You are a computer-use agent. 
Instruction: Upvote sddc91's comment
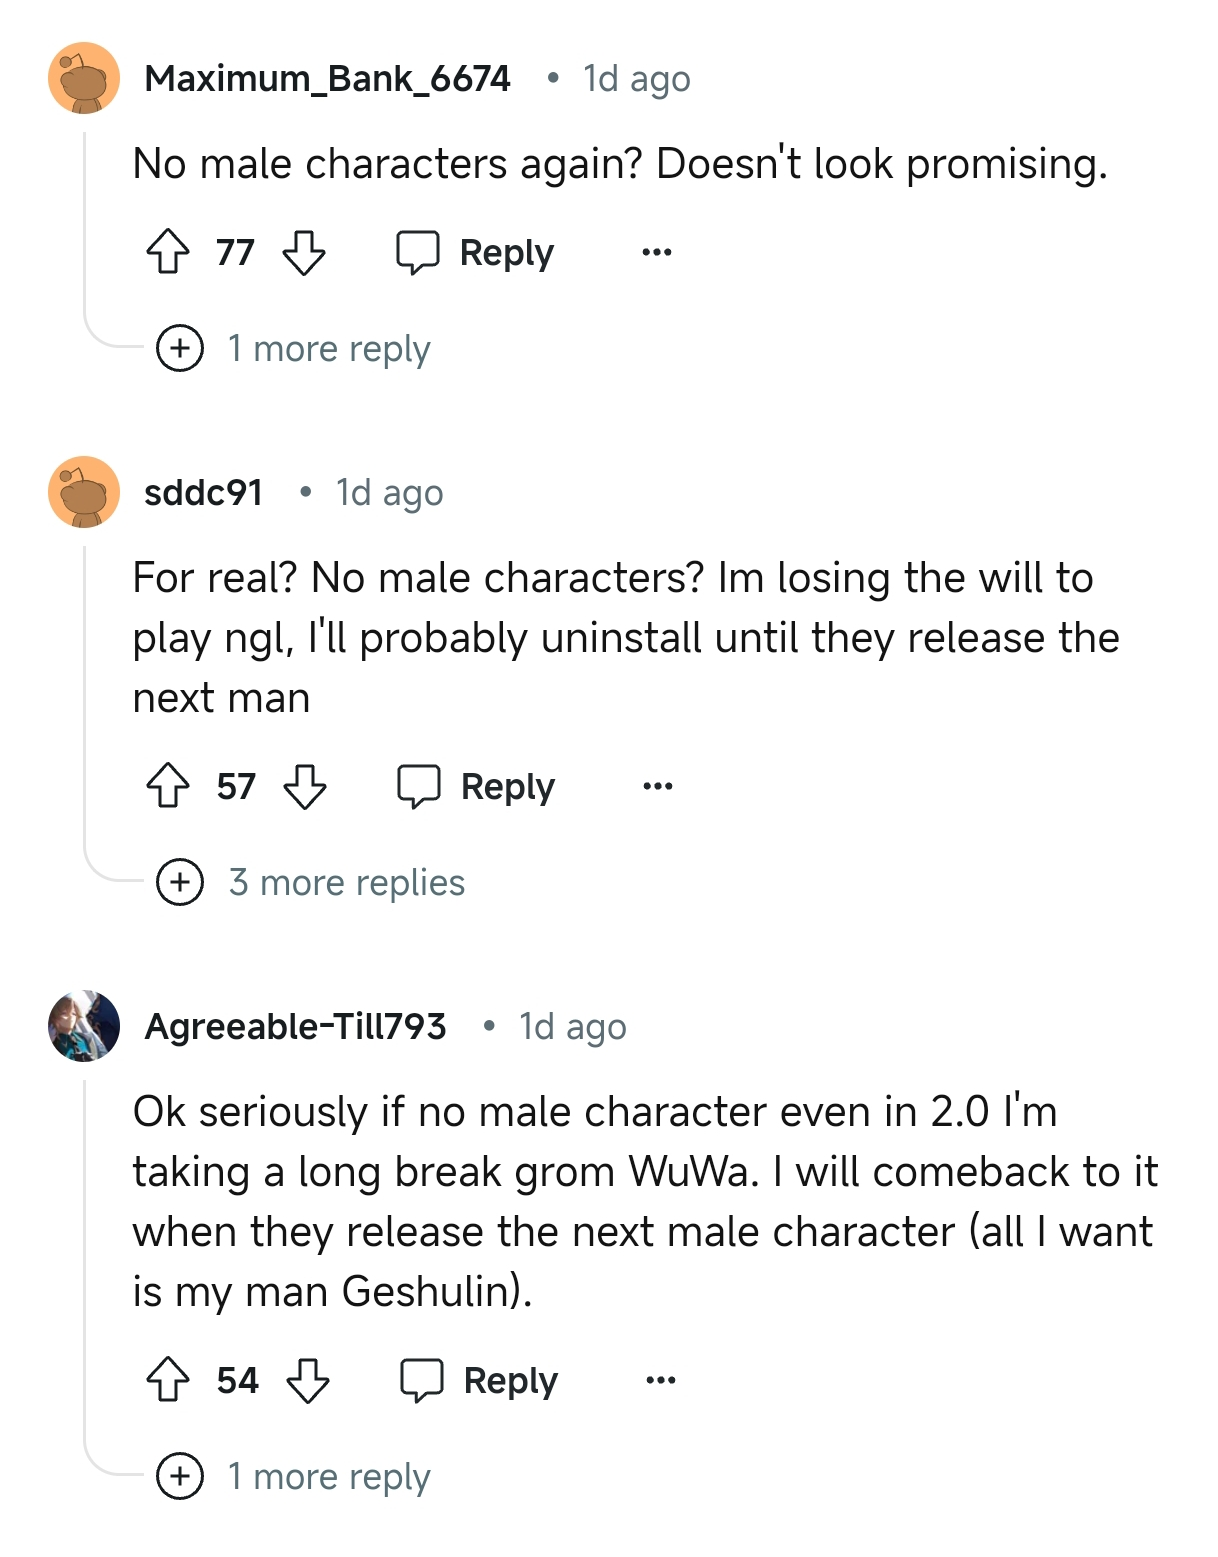click(168, 786)
